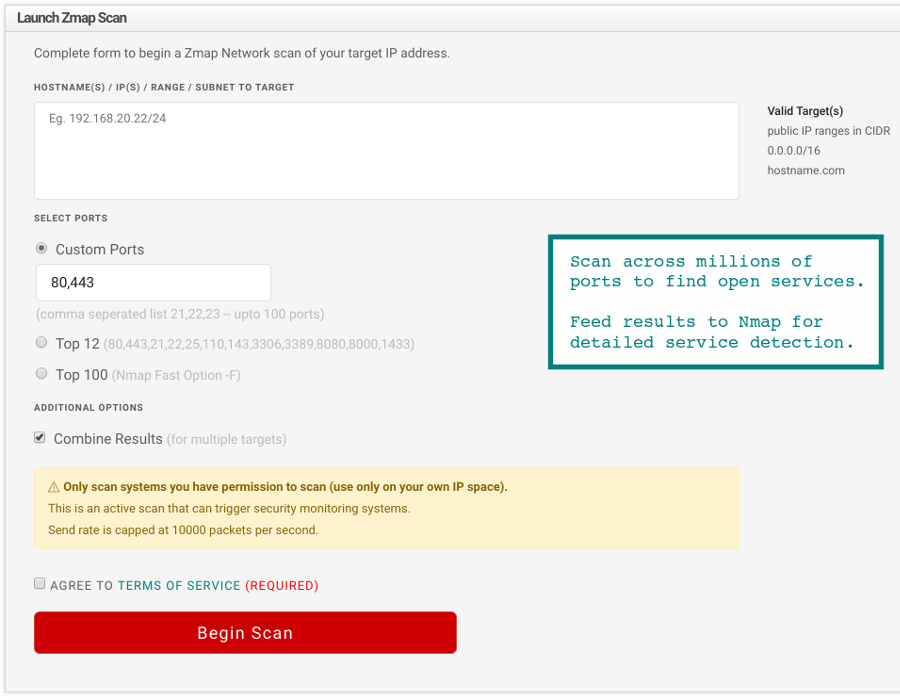Click the 'Complete form to begin a Zmap' description

[x=242, y=53]
